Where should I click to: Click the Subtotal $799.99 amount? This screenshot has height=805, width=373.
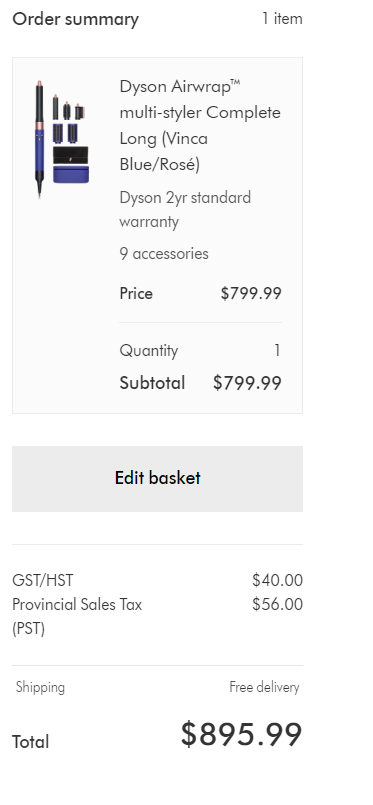pos(247,383)
